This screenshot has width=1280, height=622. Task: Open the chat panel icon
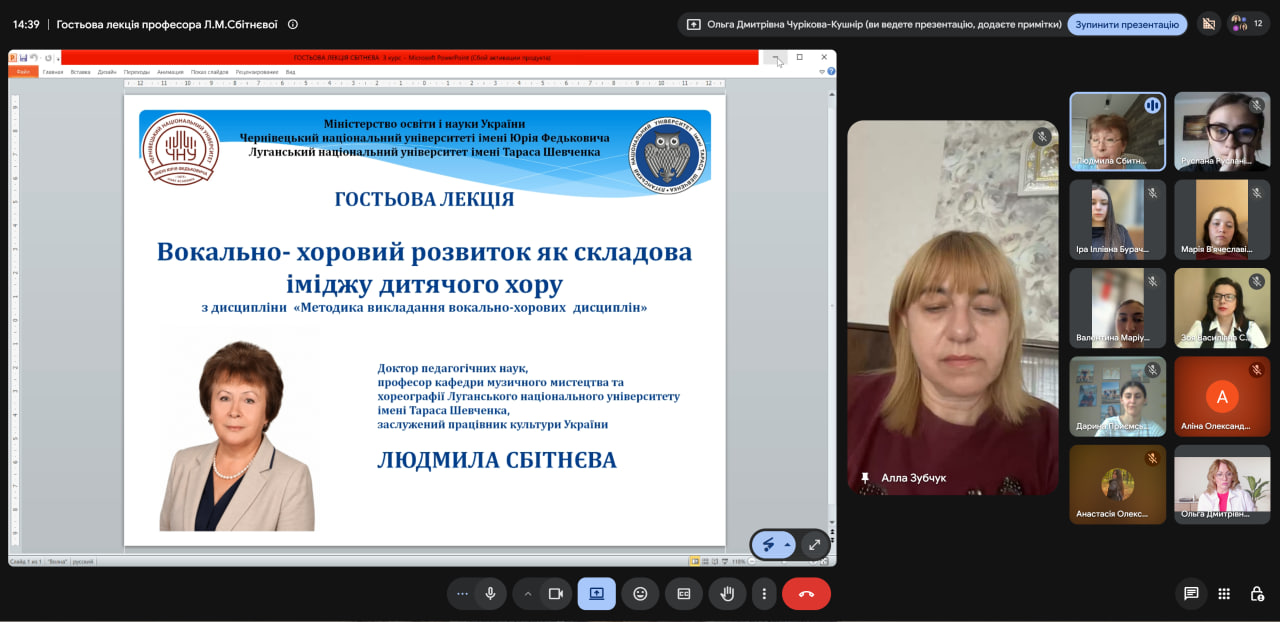tap(1191, 593)
